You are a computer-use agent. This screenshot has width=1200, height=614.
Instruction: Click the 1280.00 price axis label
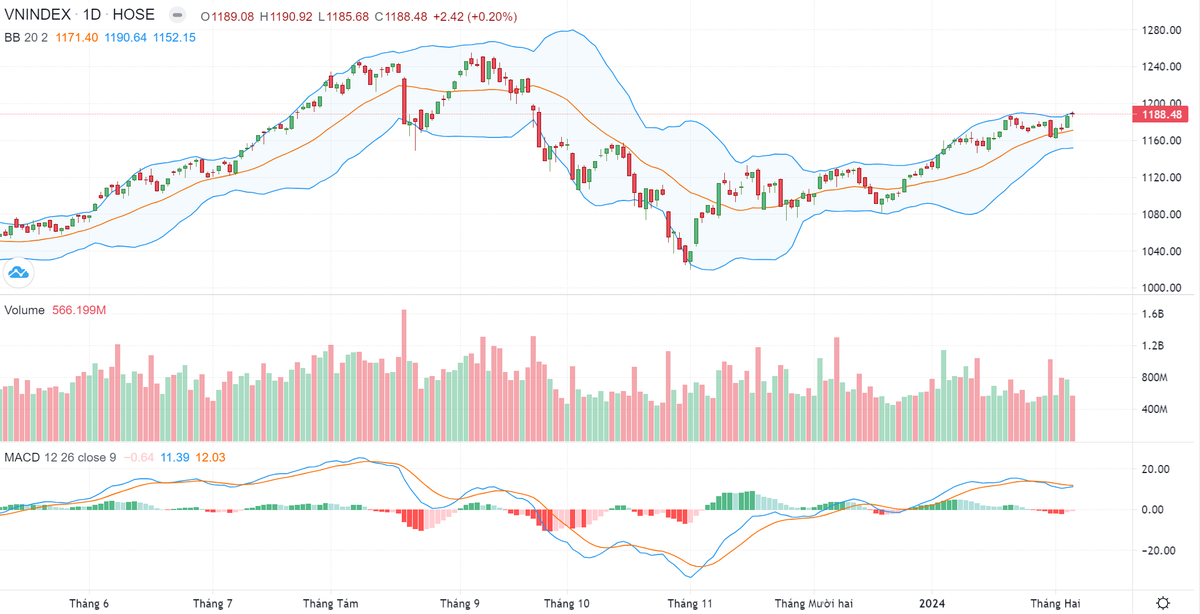click(1162, 30)
